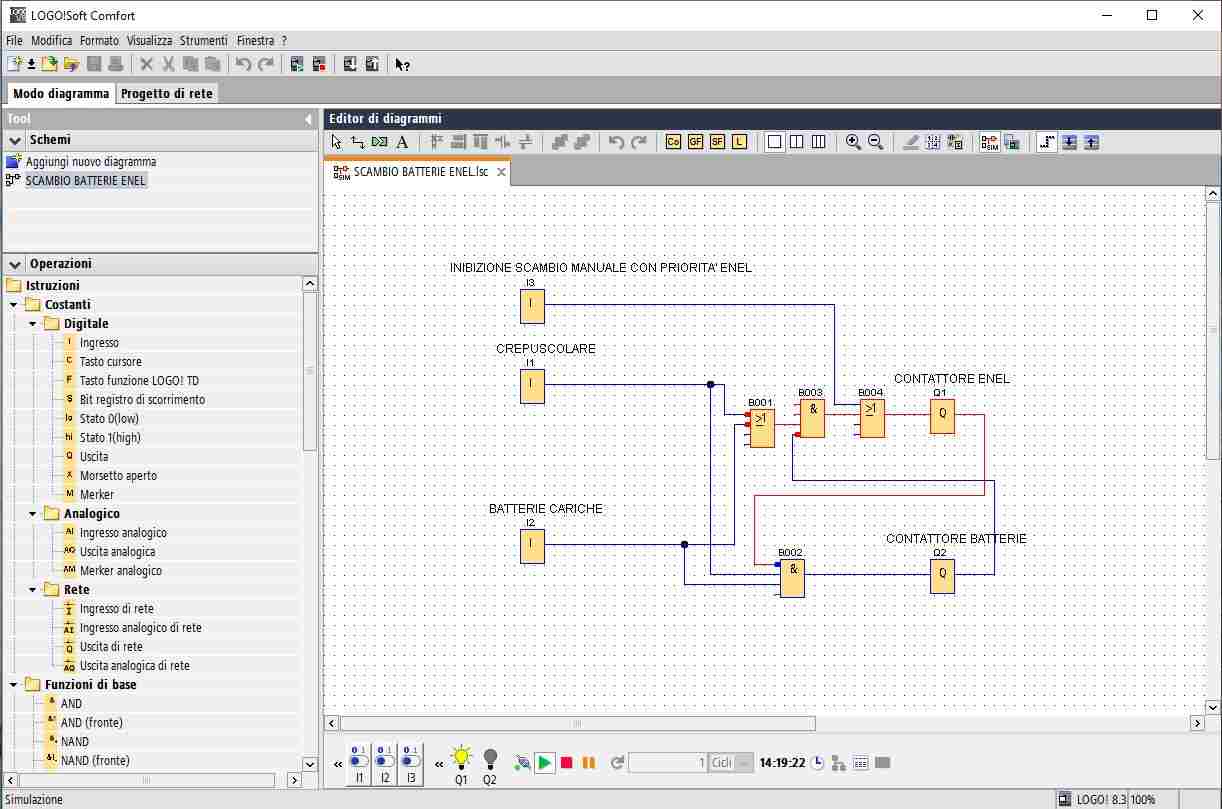Viewport: 1222px width, 809px height.
Task: Click the Q1 CONTATTORE ENEL output block
Action: coord(942,416)
